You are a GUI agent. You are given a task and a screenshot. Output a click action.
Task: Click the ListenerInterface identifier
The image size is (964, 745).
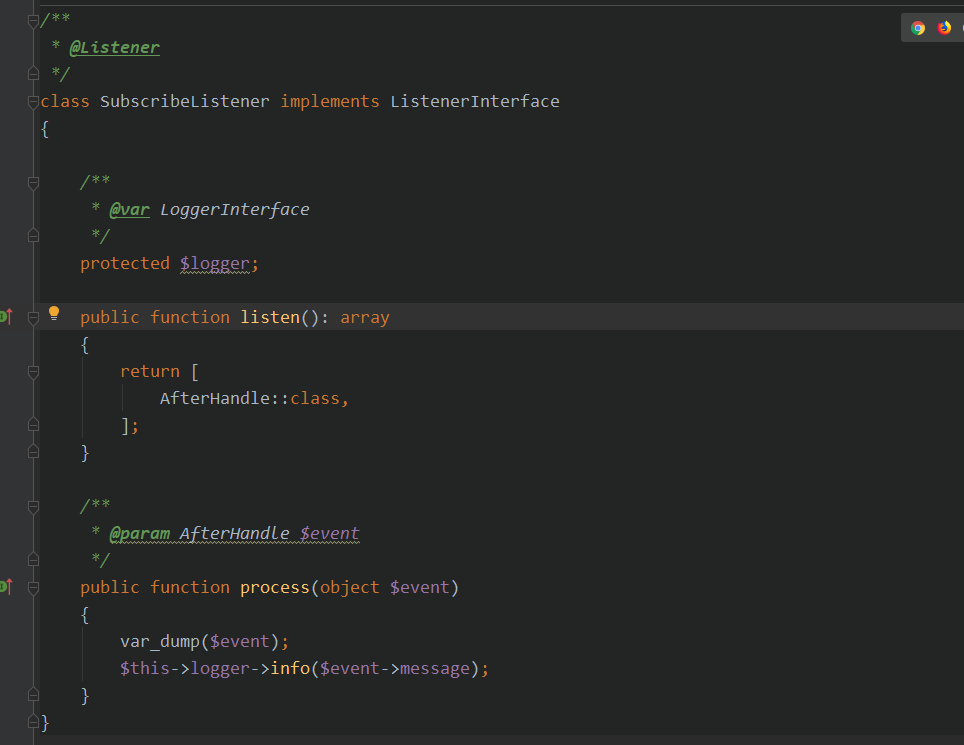[x=475, y=101]
